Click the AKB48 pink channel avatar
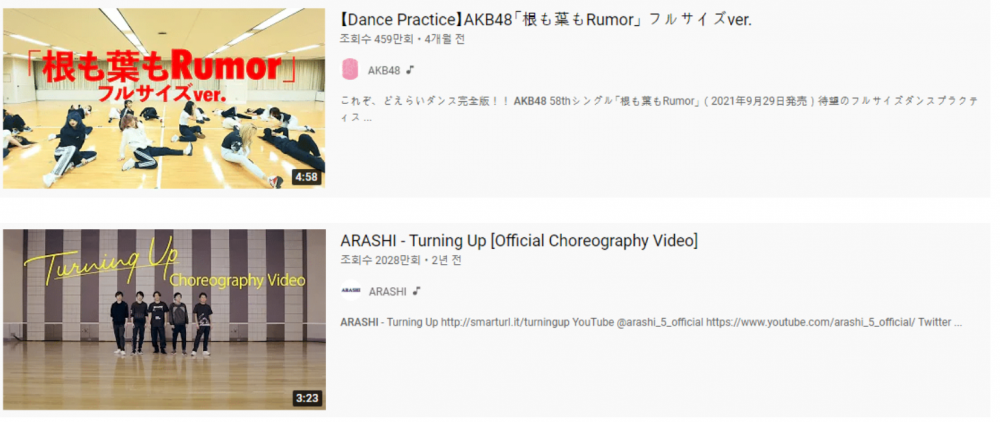 click(x=350, y=69)
